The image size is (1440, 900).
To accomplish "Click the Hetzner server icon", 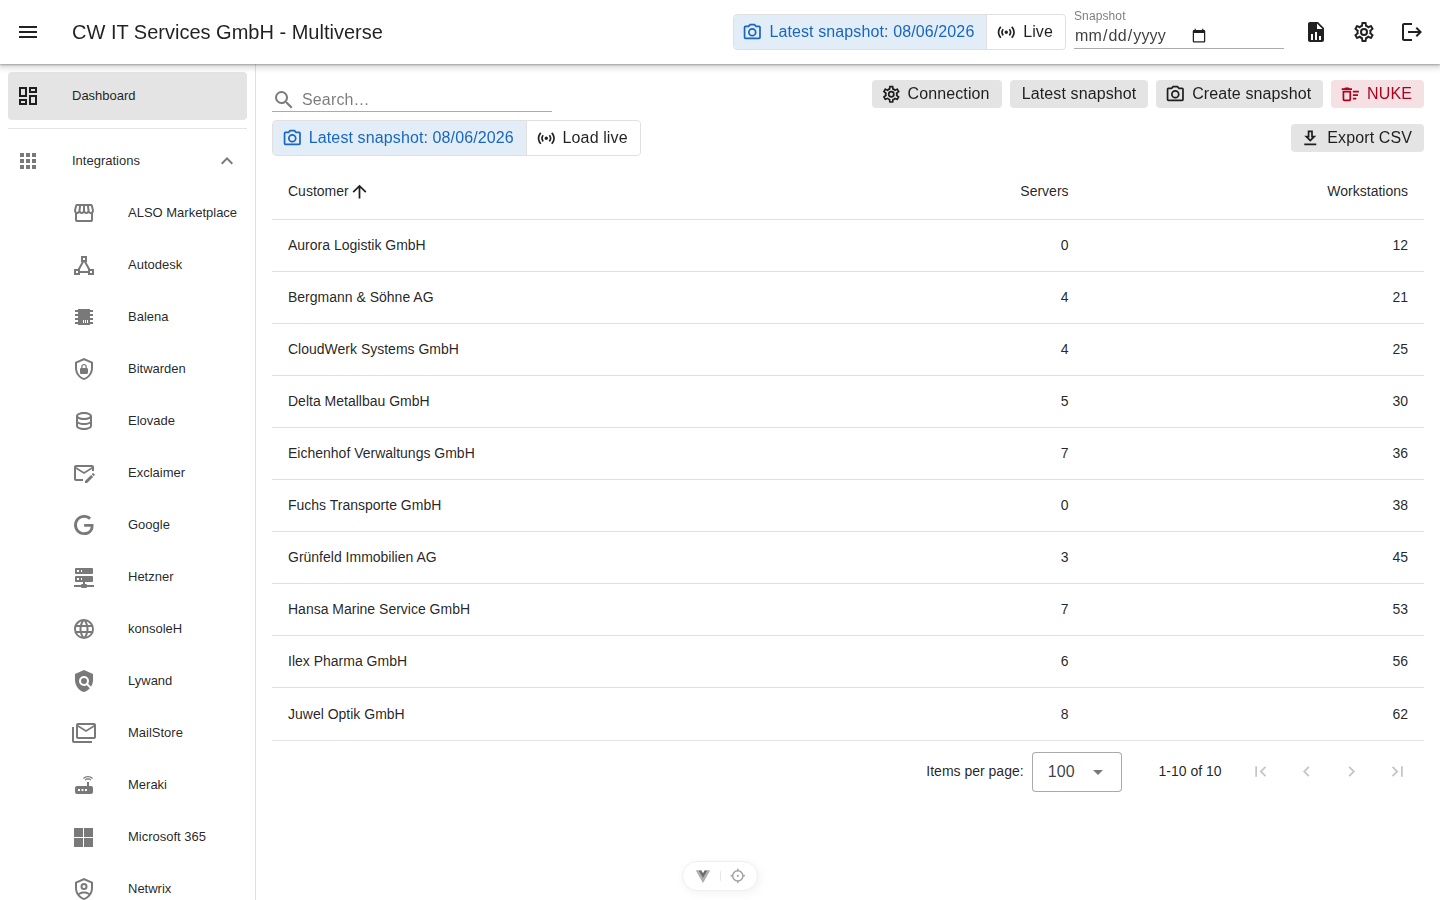I will [84, 577].
